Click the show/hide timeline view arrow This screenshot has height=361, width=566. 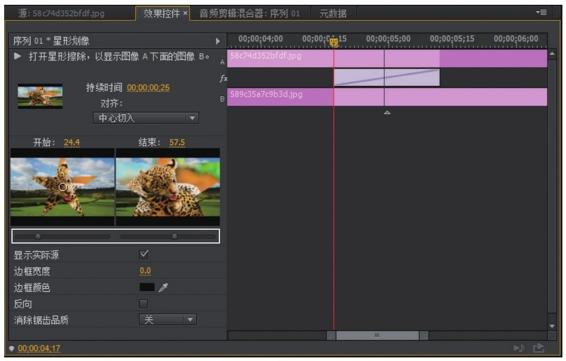[218, 41]
